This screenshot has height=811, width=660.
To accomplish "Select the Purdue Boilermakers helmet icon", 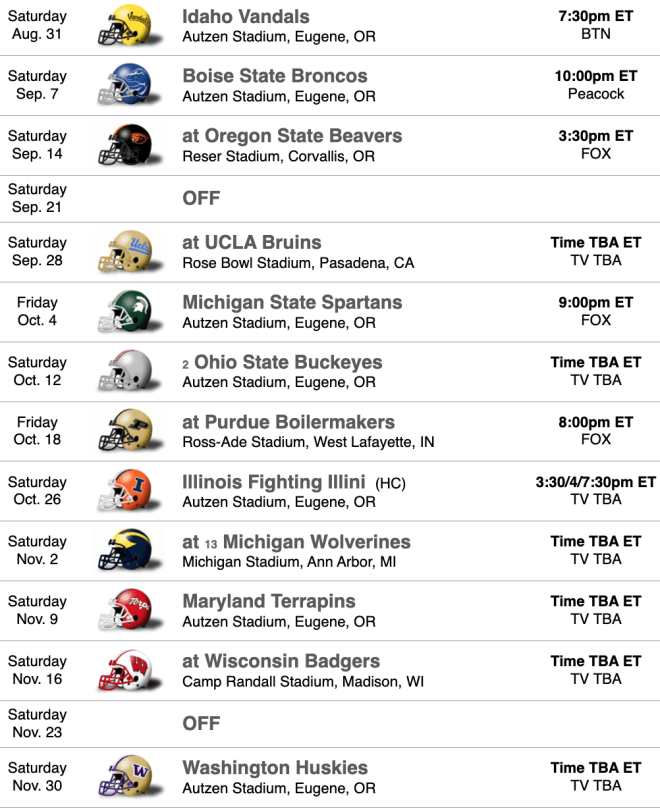I will click(130, 431).
